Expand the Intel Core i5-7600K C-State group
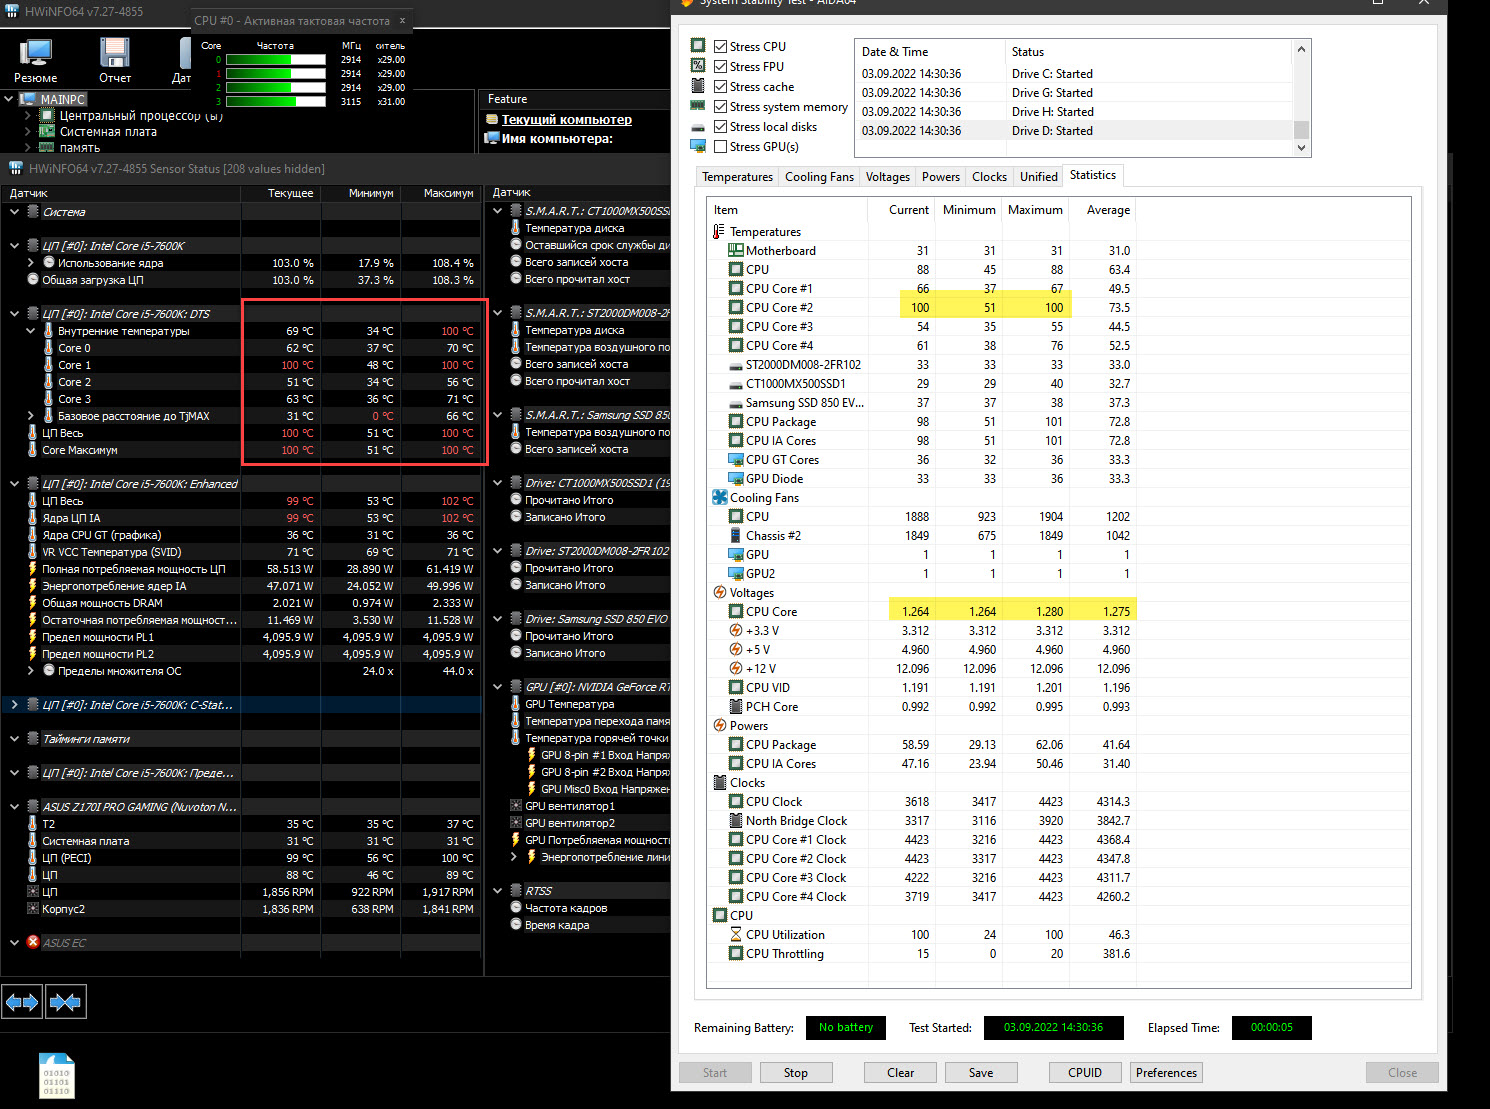The height and width of the screenshot is (1109, 1490). [14, 705]
